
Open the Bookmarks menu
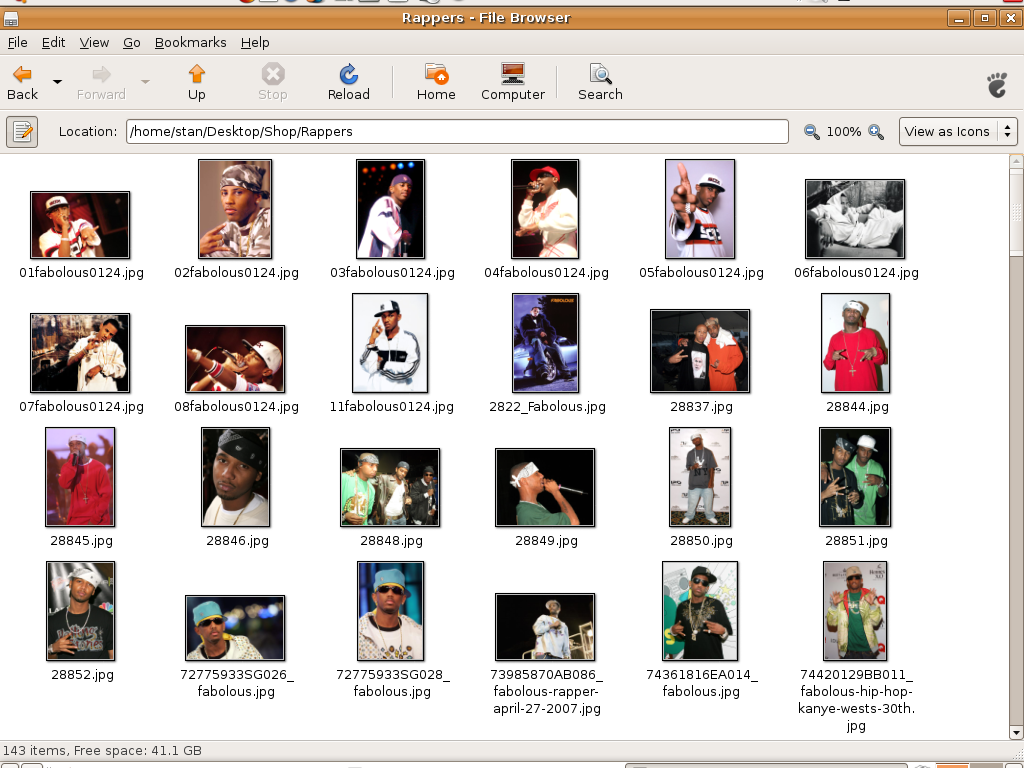pyautogui.click(x=190, y=42)
